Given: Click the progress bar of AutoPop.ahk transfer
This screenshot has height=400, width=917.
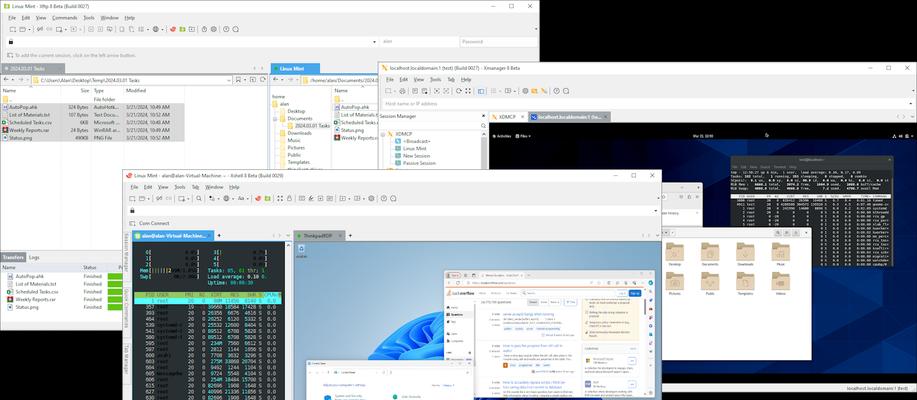Looking at the screenshot, I should point(115,276).
